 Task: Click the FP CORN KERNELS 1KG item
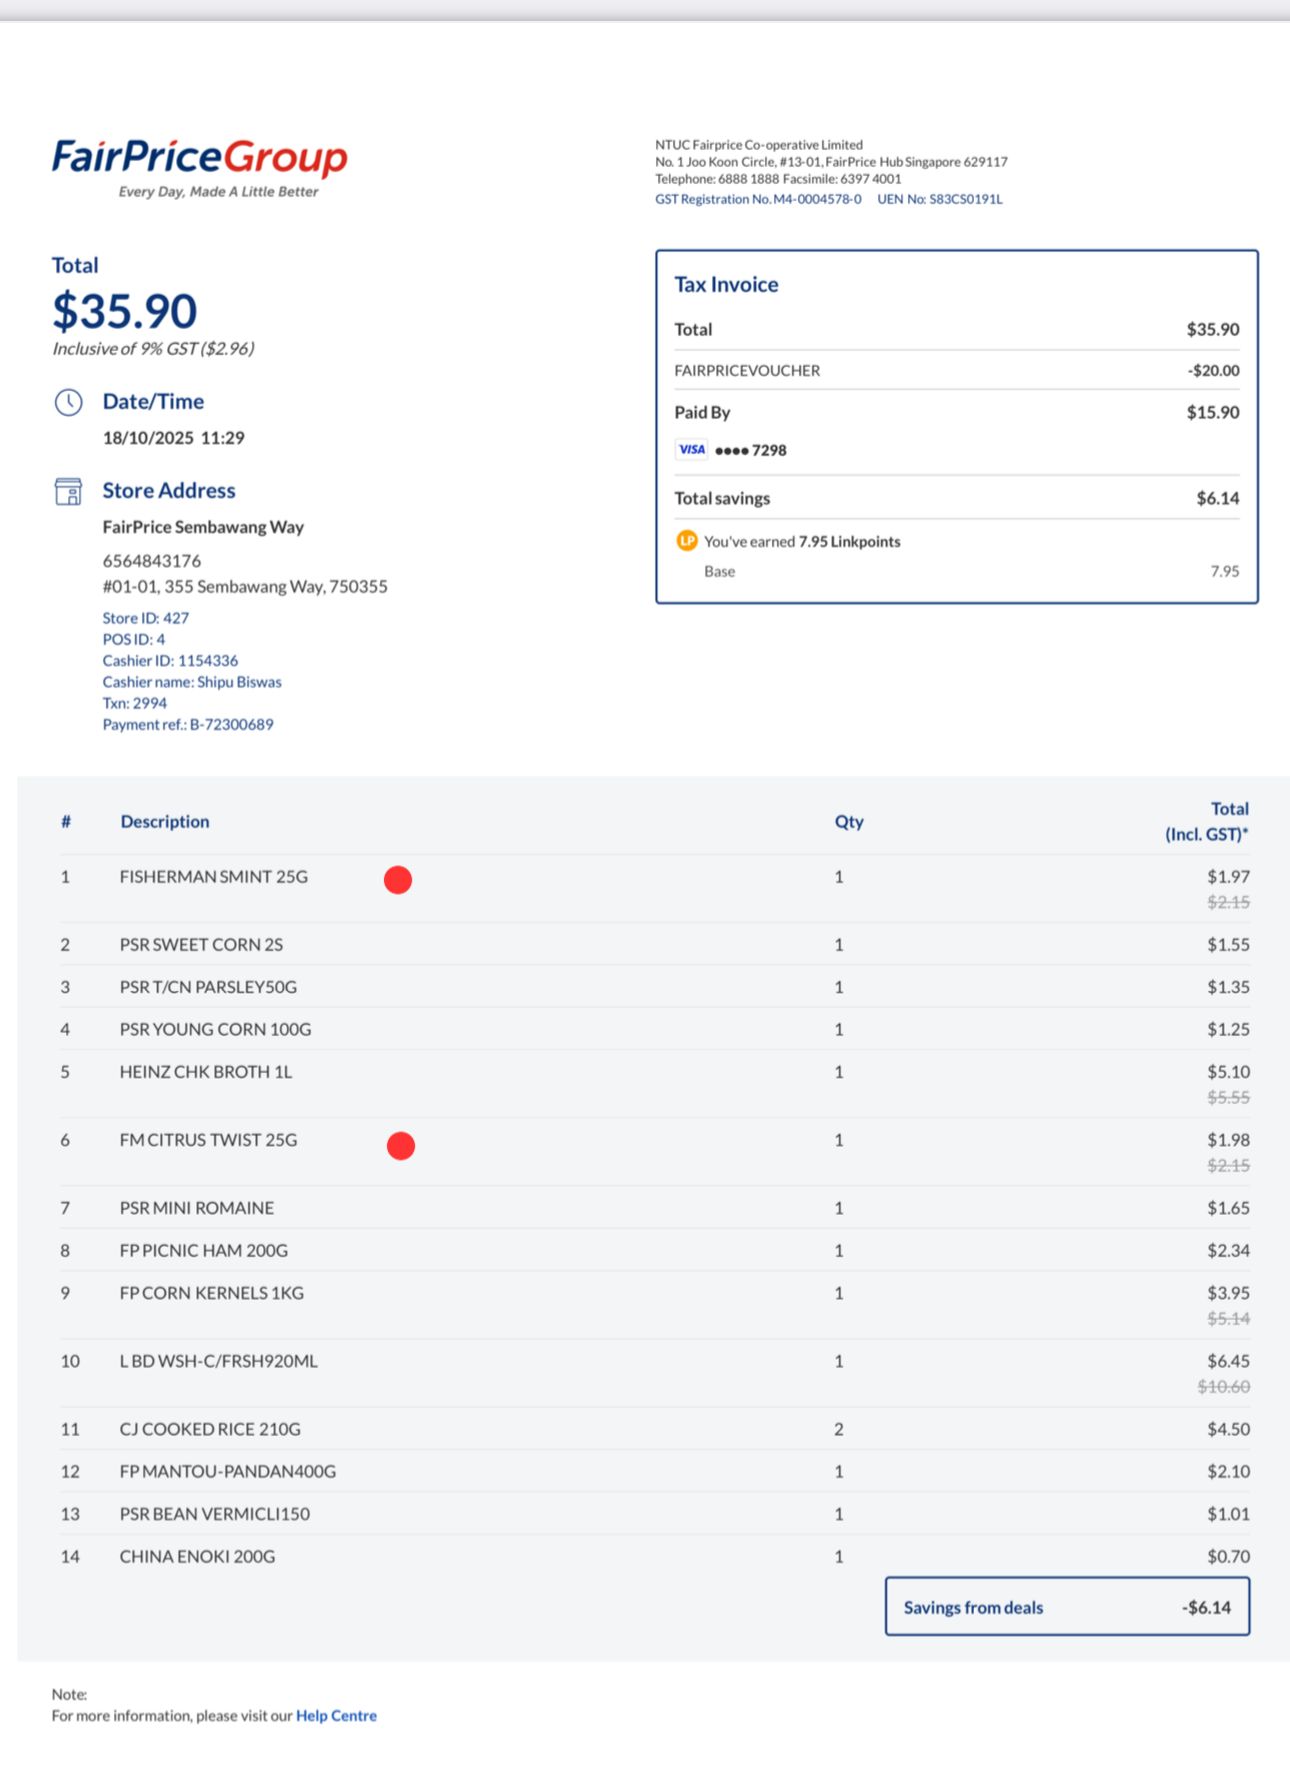(212, 1293)
